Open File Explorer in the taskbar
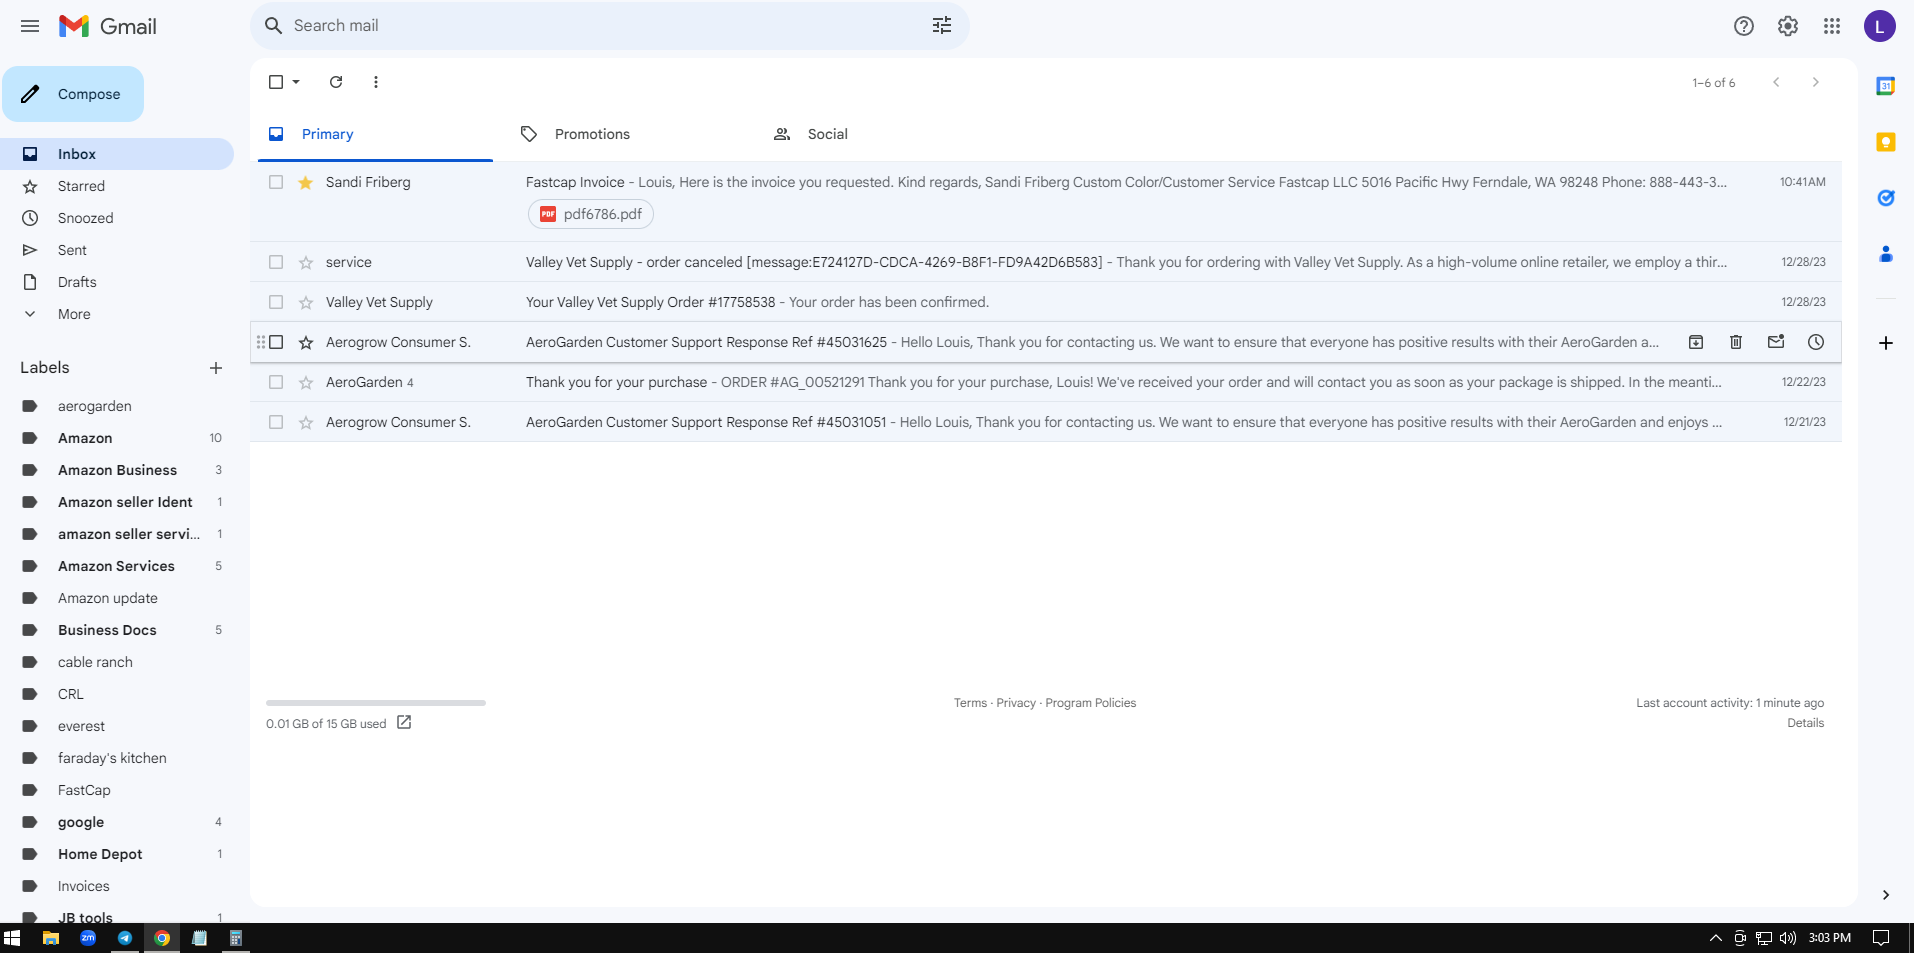Viewport: 1914px width, 953px height. tap(50, 938)
